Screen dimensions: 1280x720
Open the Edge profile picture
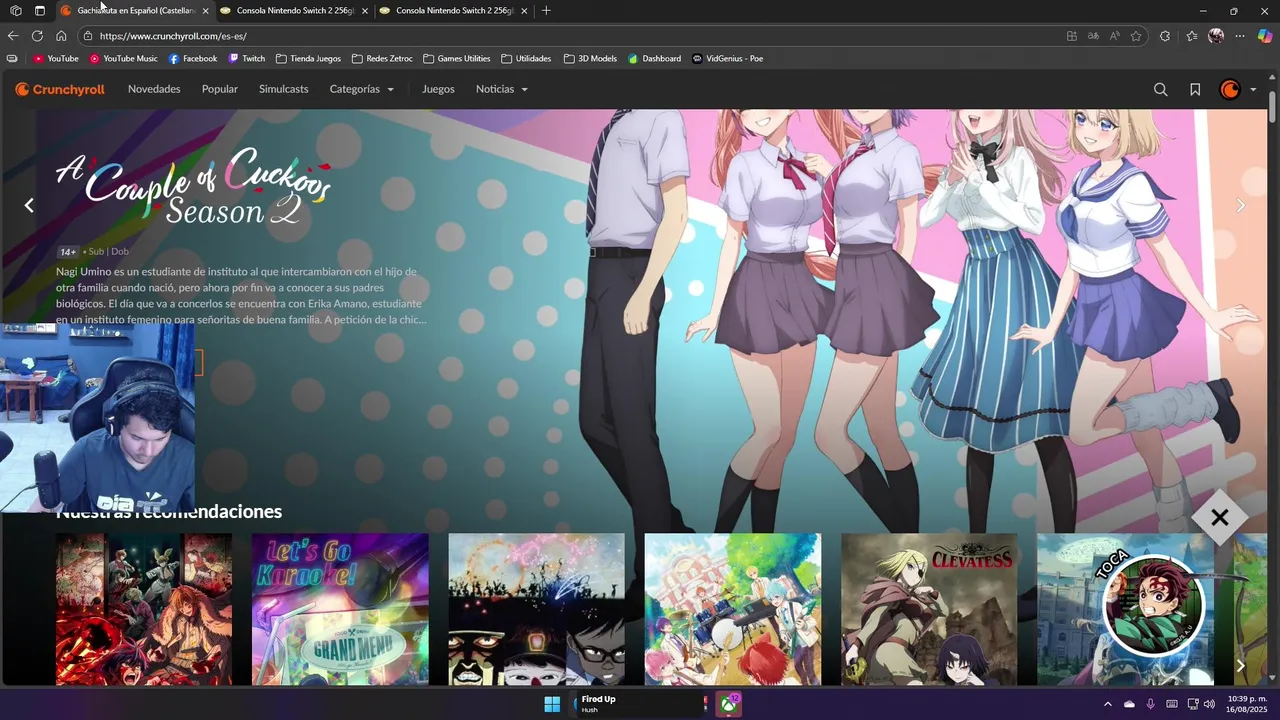pyautogui.click(x=1216, y=36)
